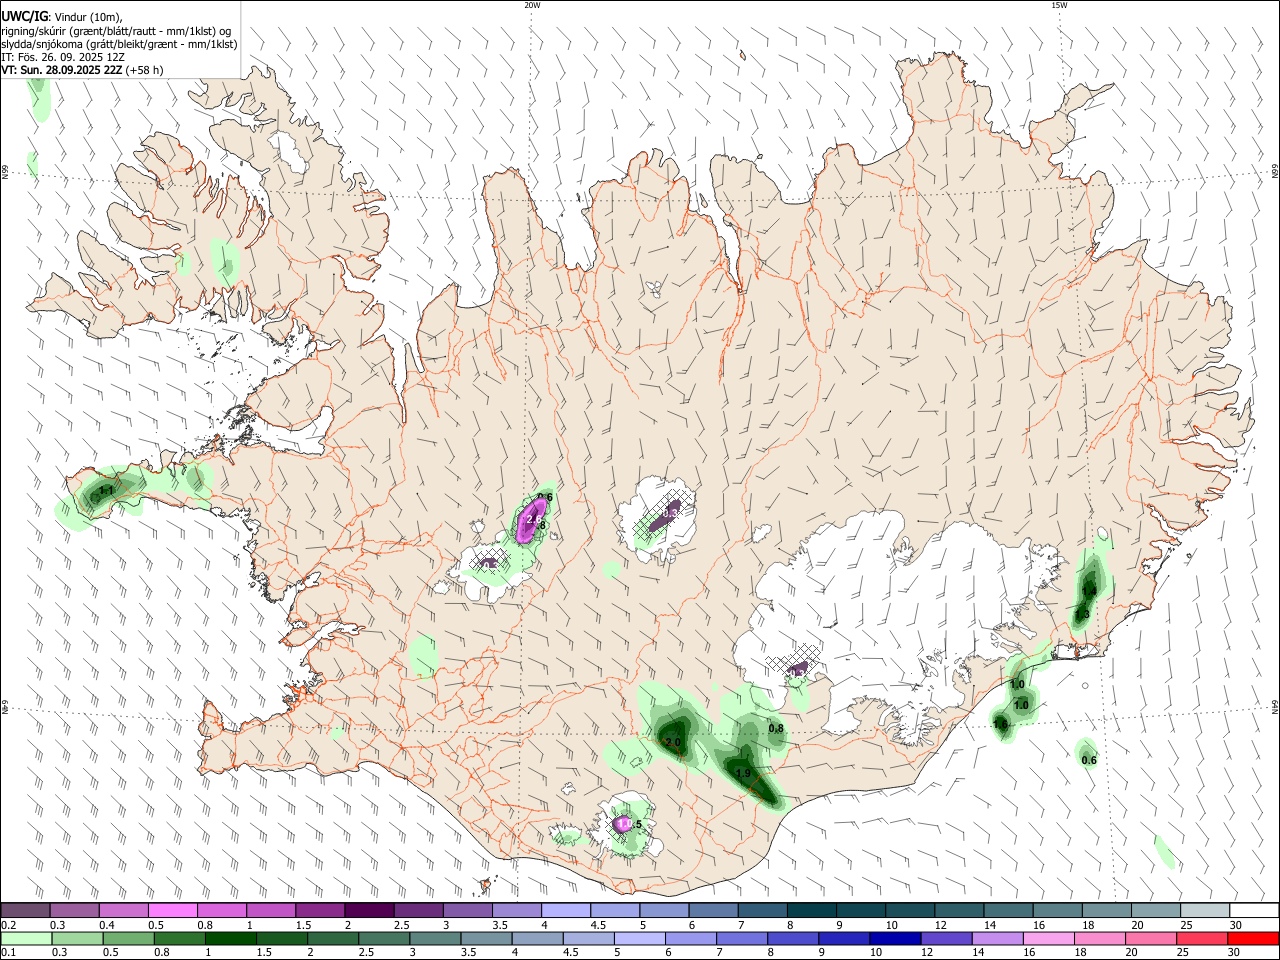Select the deep blue swatch labeled 10
This screenshot has height=960, width=1280.
[x=894, y=938]
